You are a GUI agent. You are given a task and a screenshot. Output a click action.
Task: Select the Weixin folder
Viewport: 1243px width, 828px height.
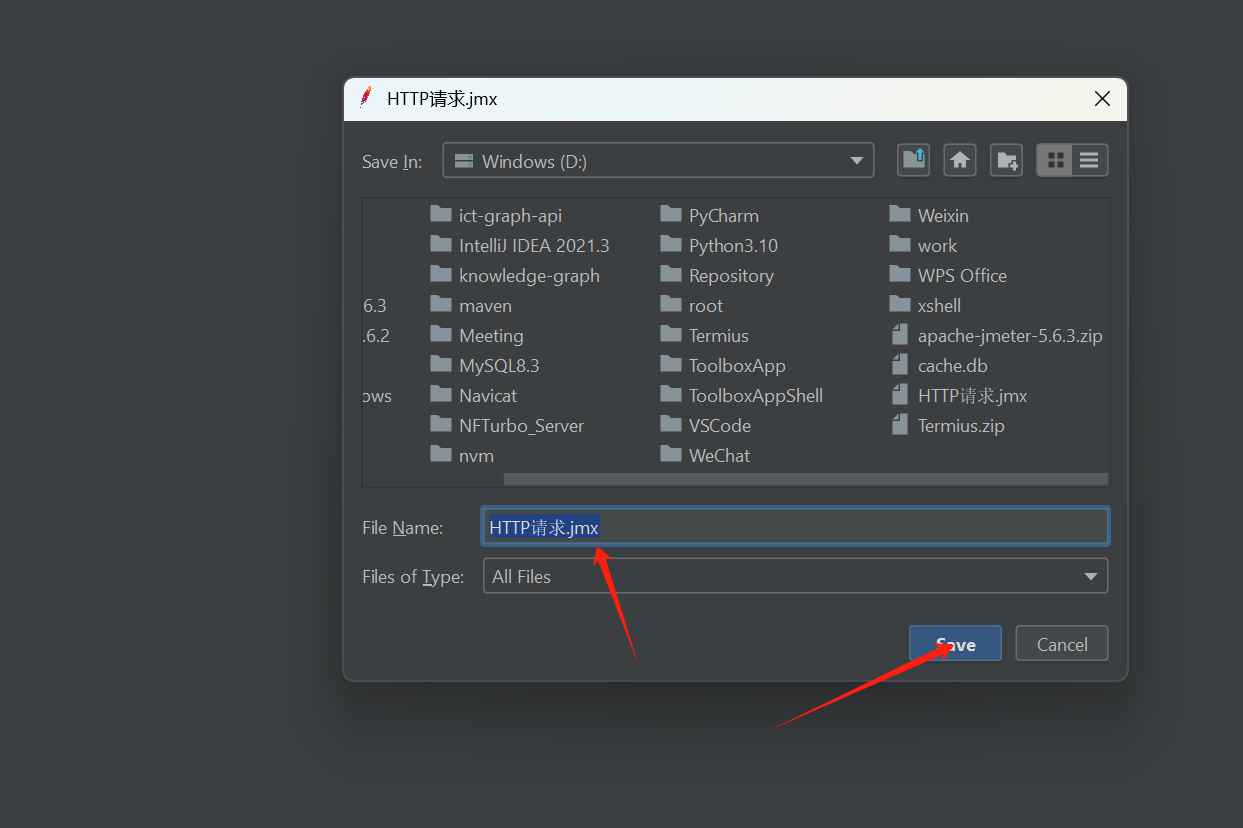[930, 215]
